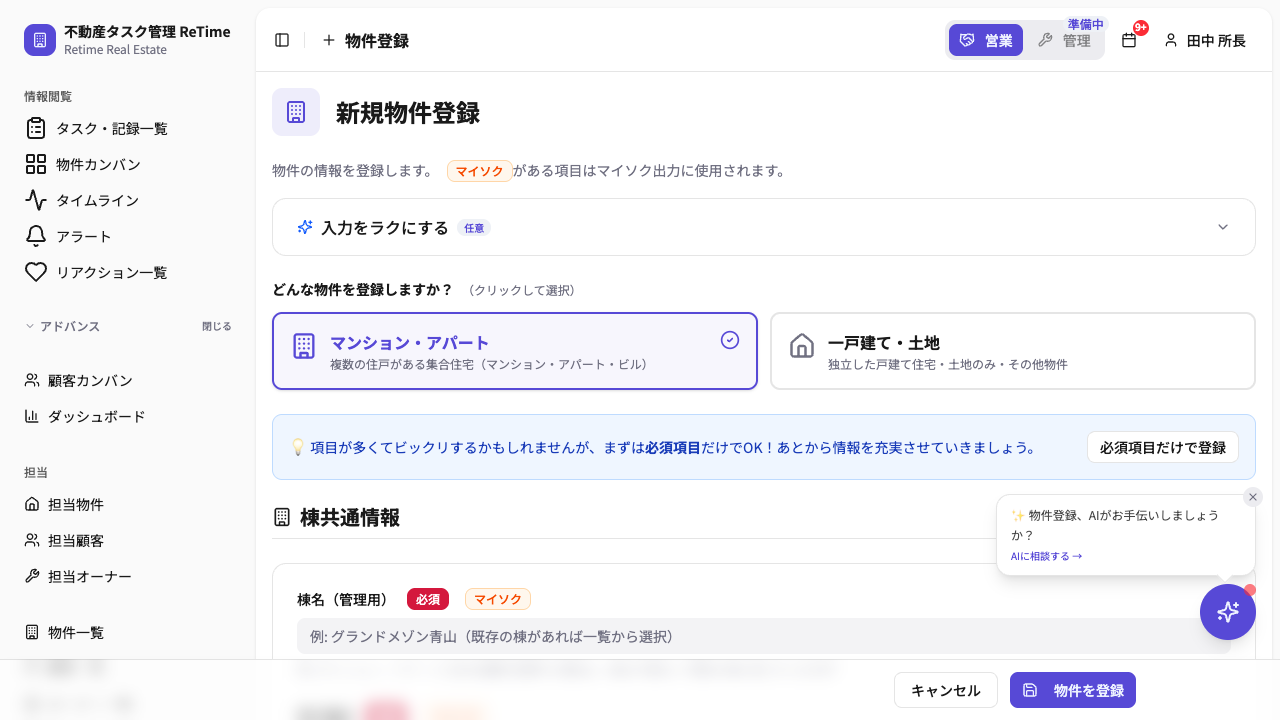1280x720 pixels.
Task: Click the キャンセル button
Action: click(x=946, y=690)
